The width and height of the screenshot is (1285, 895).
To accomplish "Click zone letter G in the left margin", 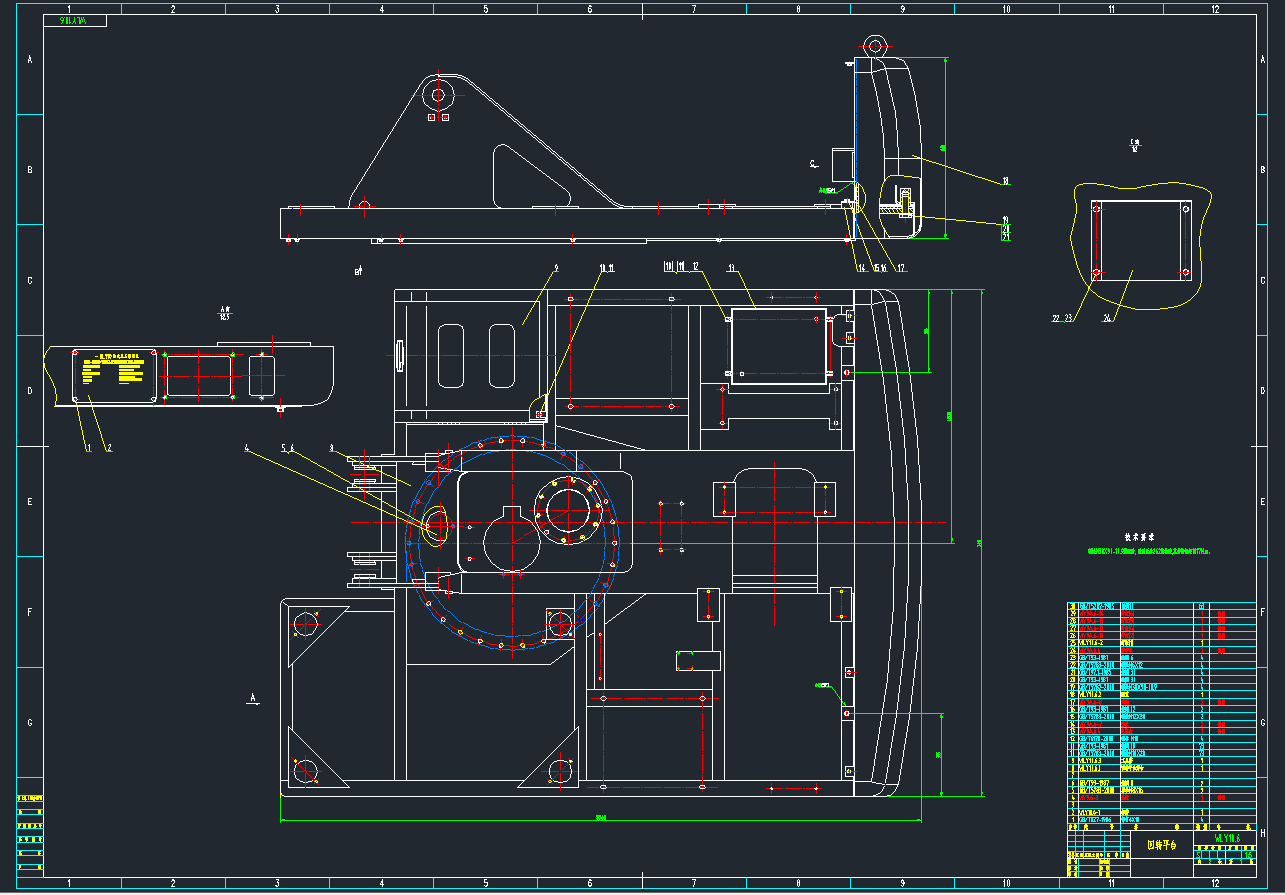I will point(30,723).
